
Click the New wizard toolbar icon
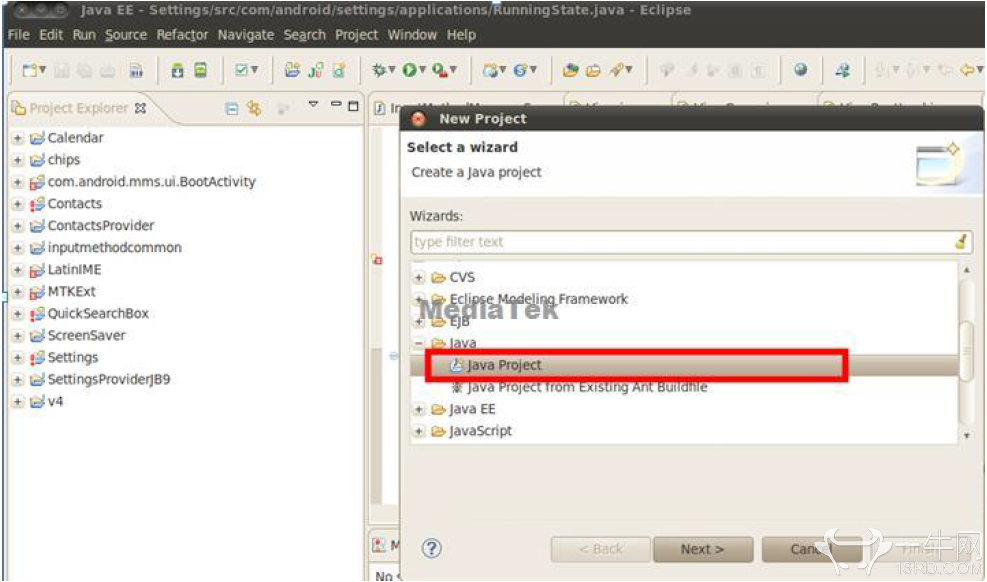[29, 70]
